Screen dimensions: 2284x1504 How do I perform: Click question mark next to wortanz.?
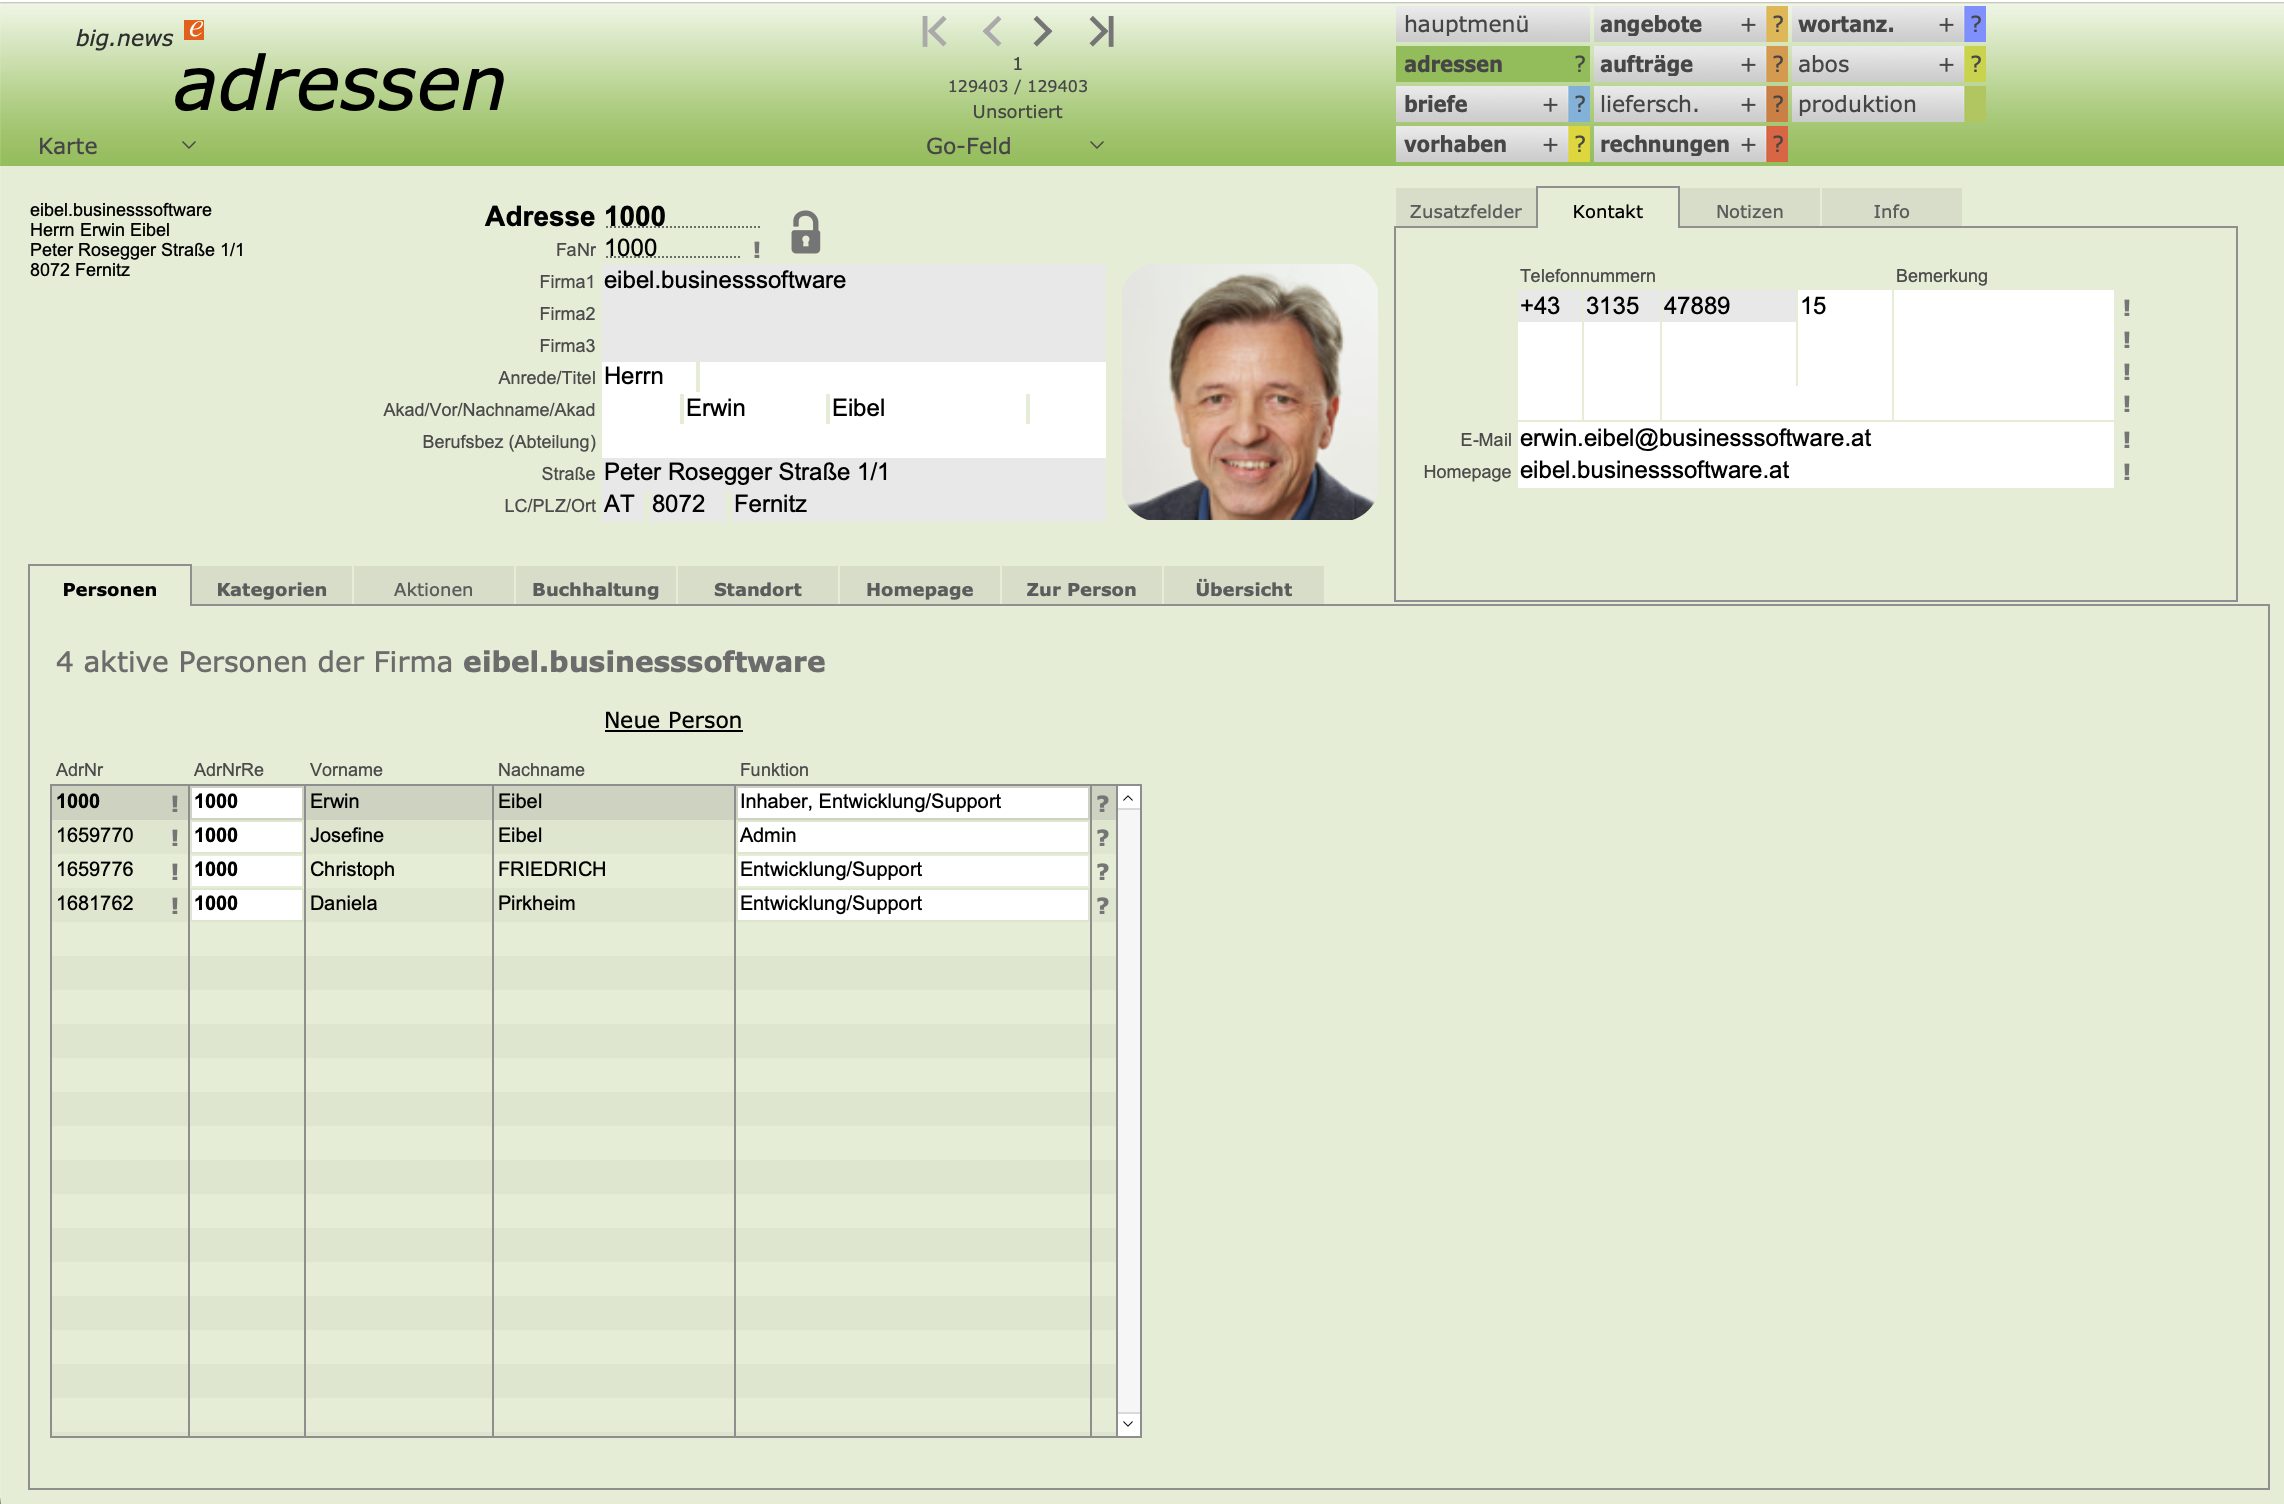pyautogui.click(x=1975, y=24)
